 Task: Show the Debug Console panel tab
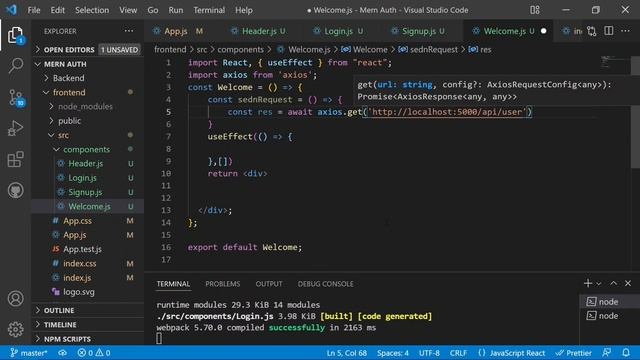pyautogui.click(x=325, y=284)
